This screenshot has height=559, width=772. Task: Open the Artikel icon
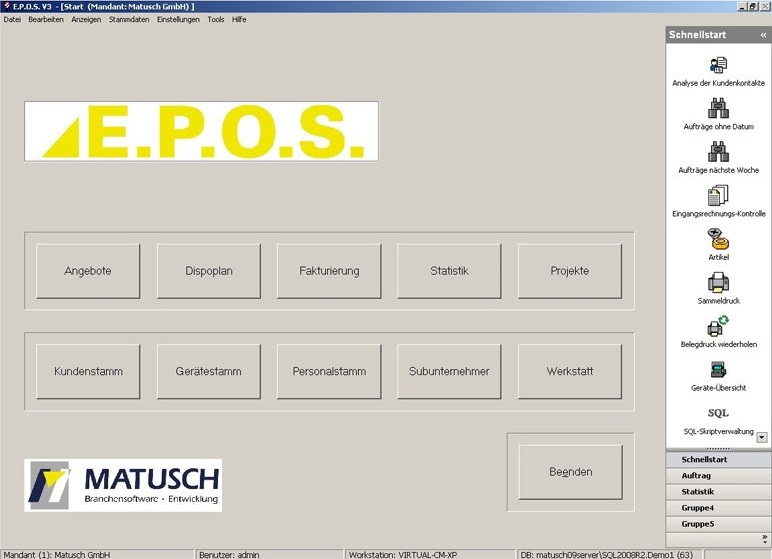pyautogui.click(x=718, y=239)
